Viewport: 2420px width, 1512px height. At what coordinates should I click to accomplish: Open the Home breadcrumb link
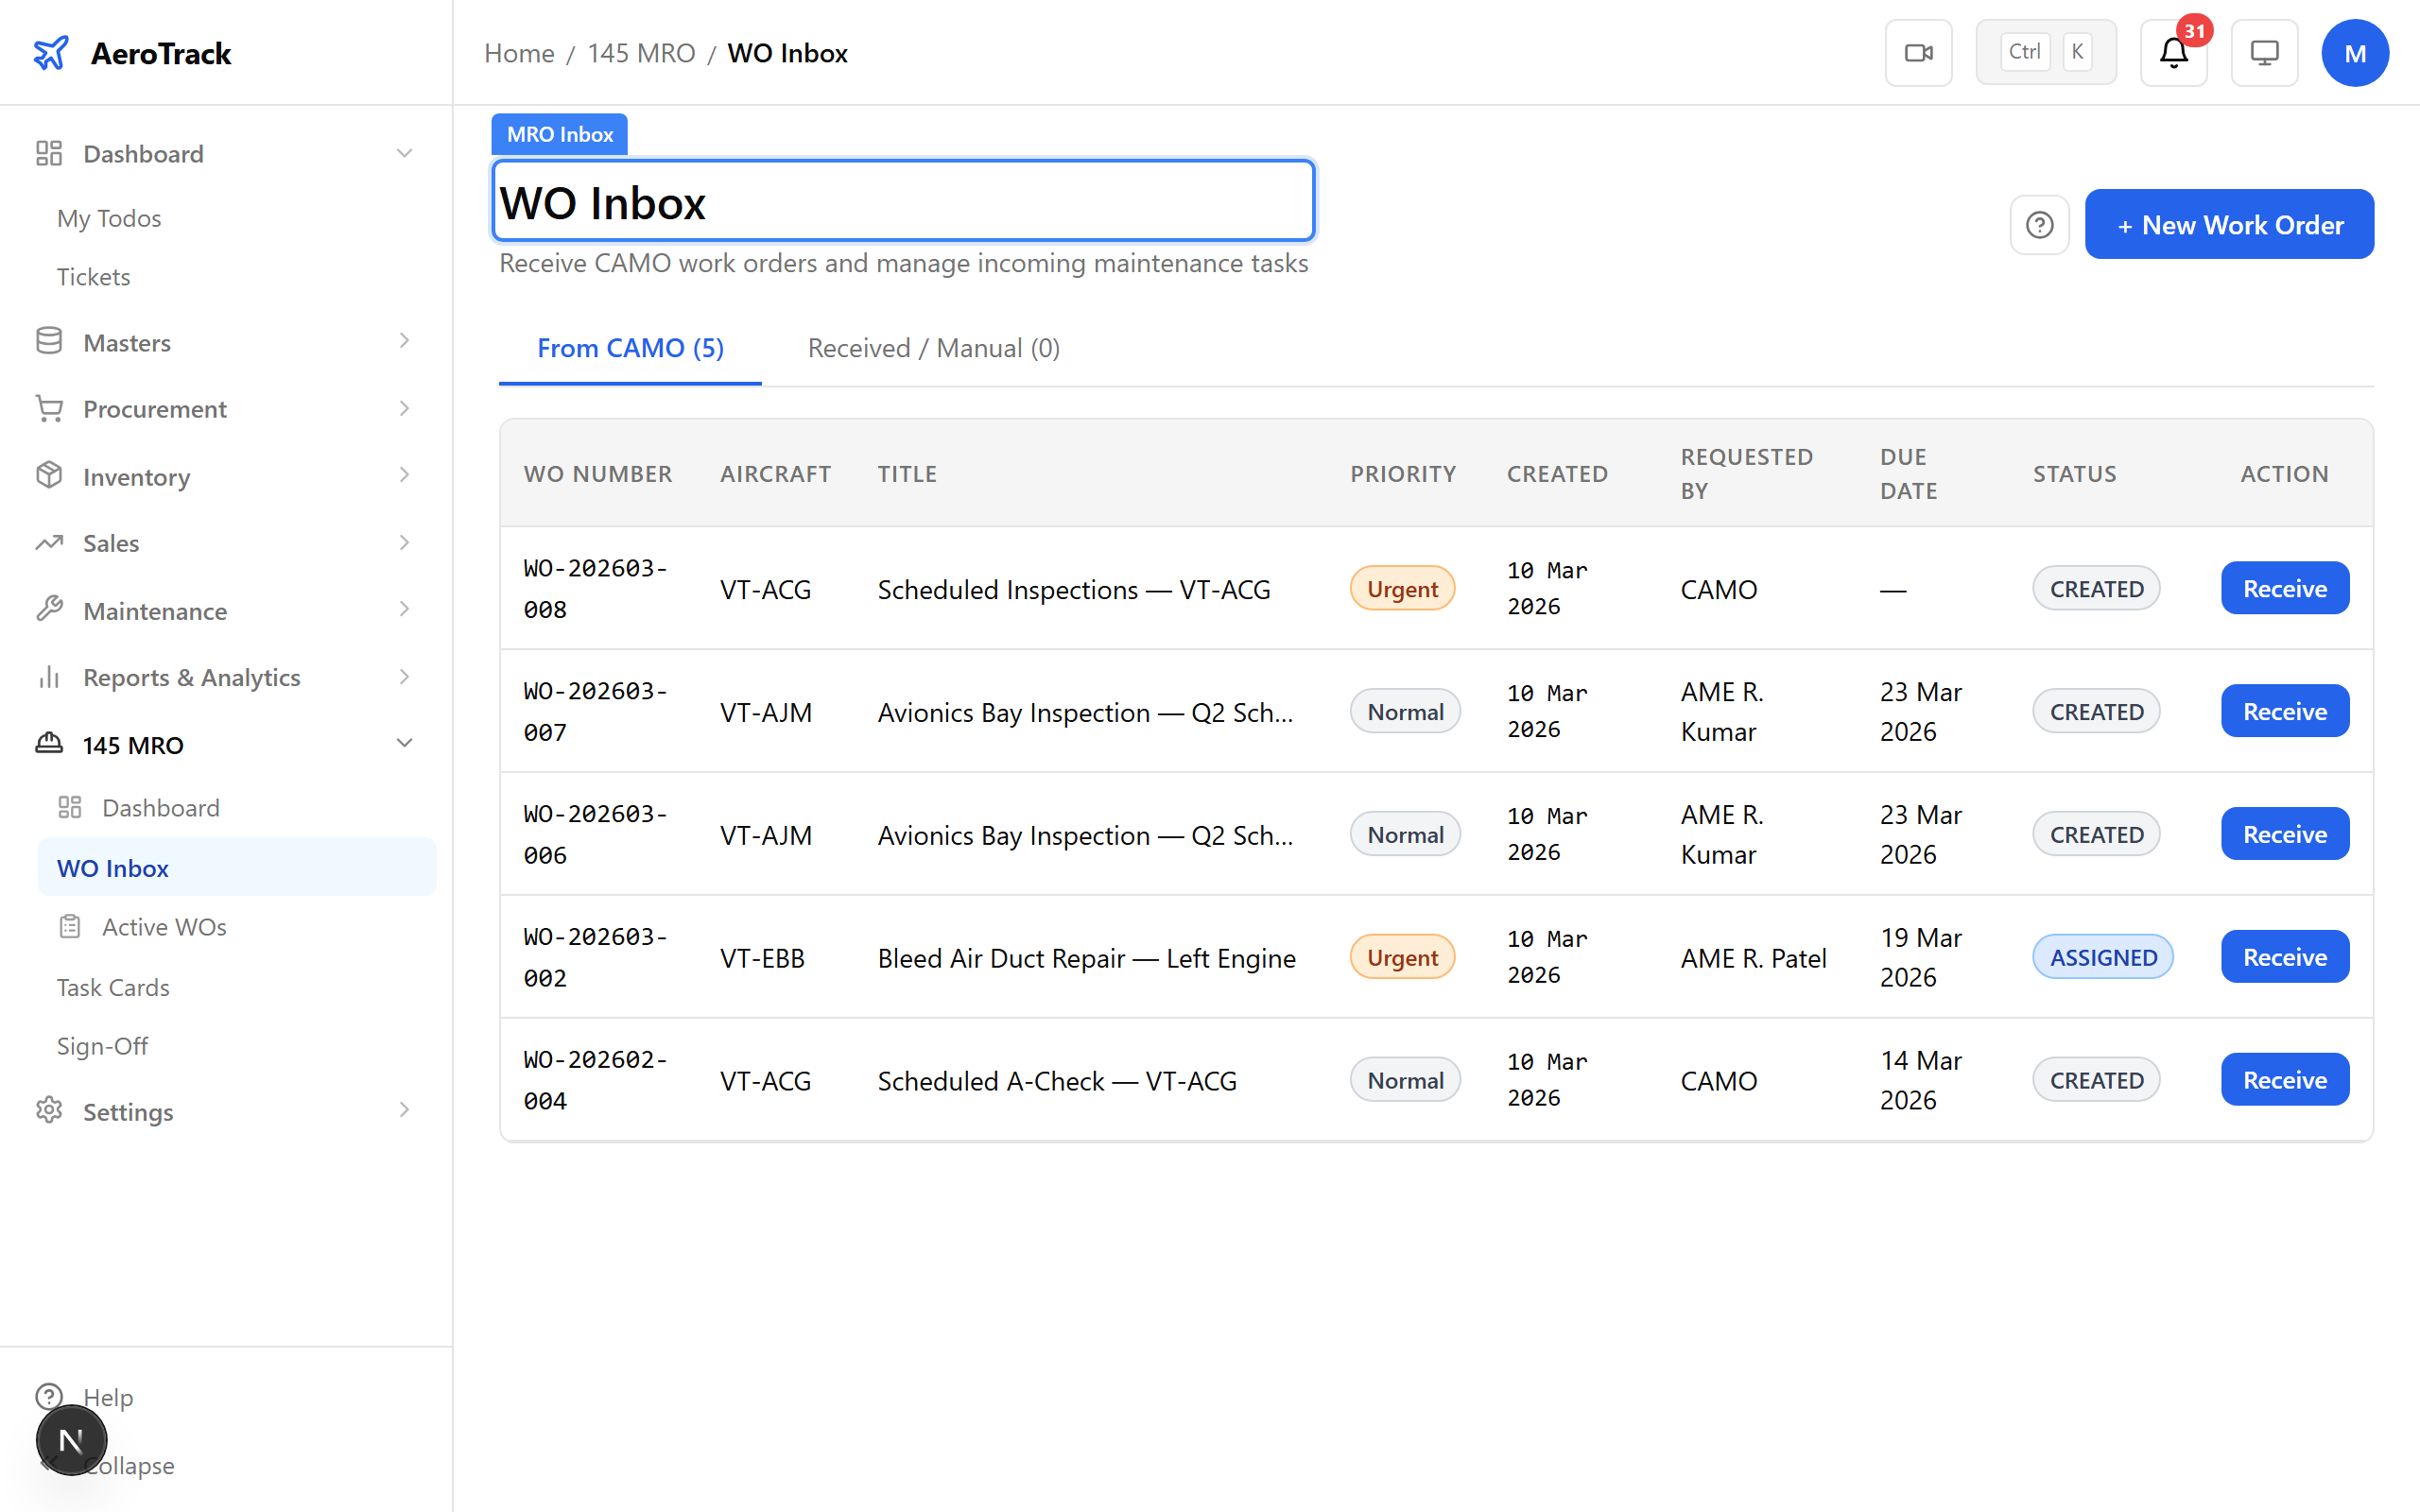coord(519,52)
